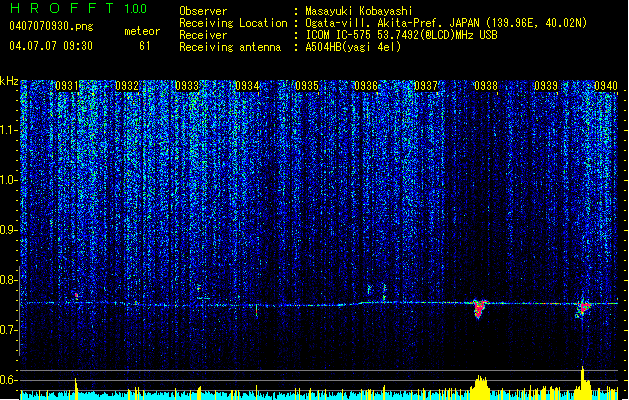This screenshot has height=400, width=629.
Task: Click the HROFFT 1.0.0 title text
Action: click(79, 8)
